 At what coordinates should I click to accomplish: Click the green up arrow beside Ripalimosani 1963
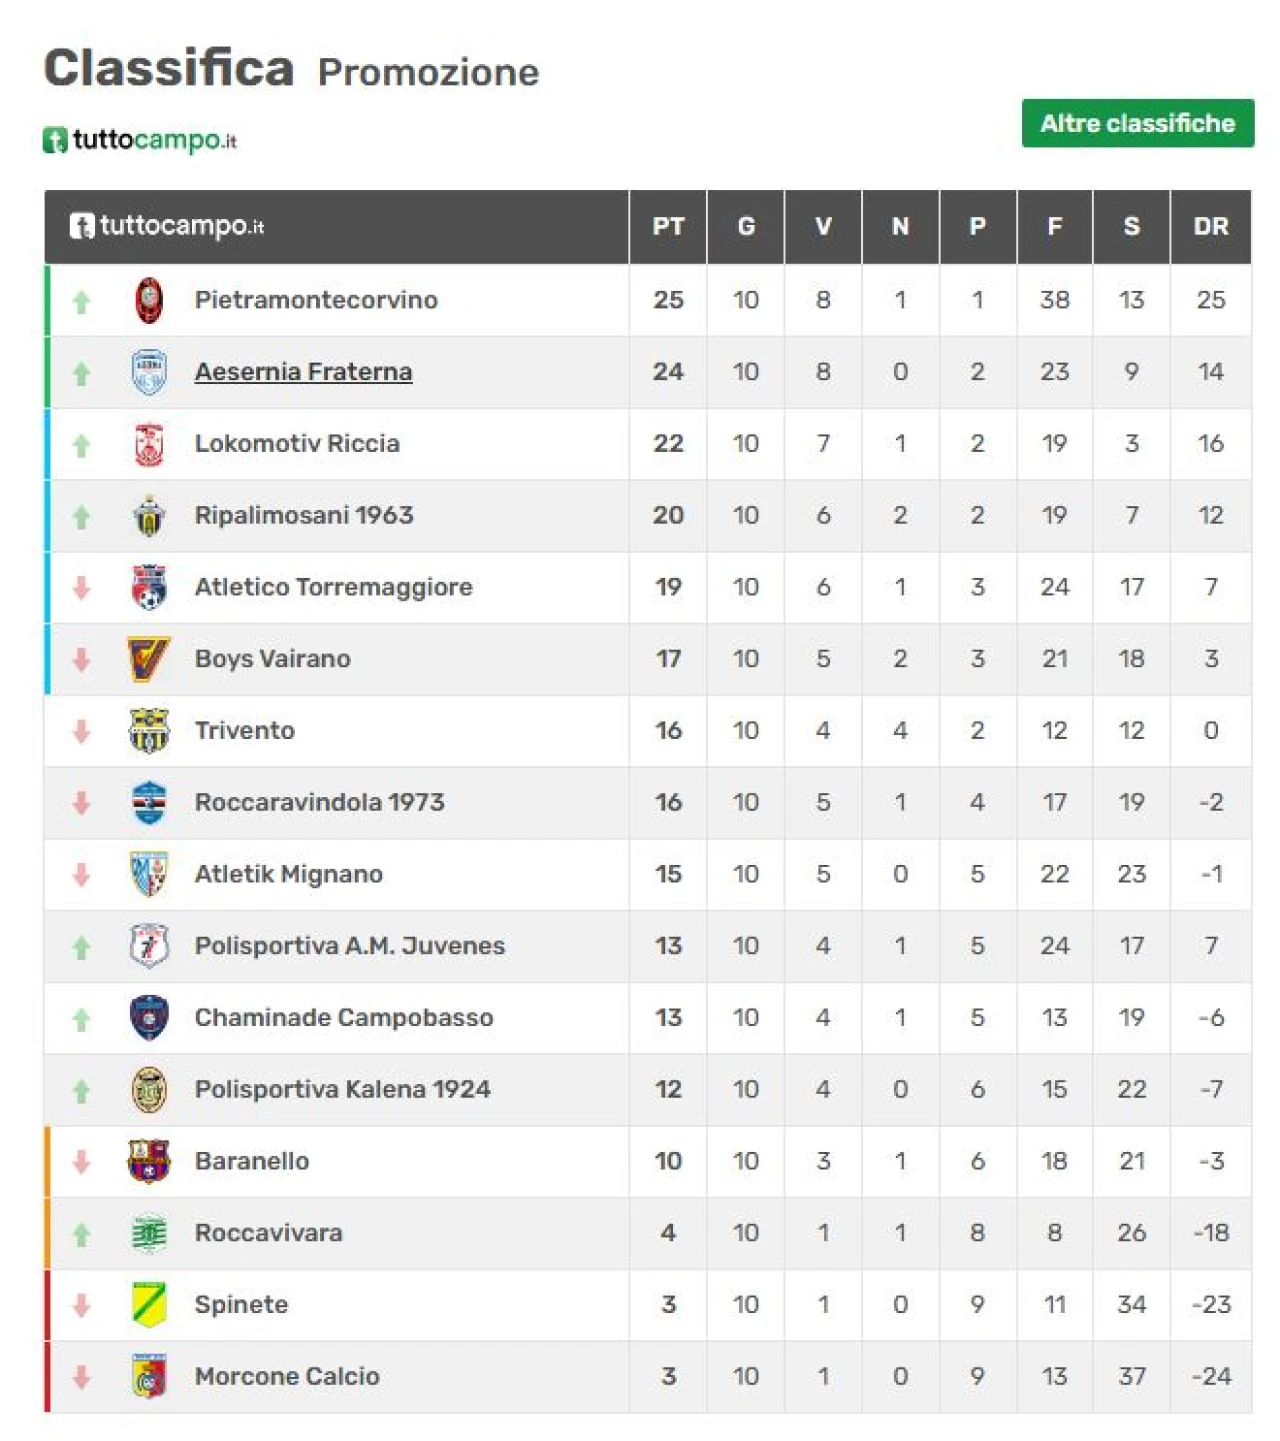82,516
